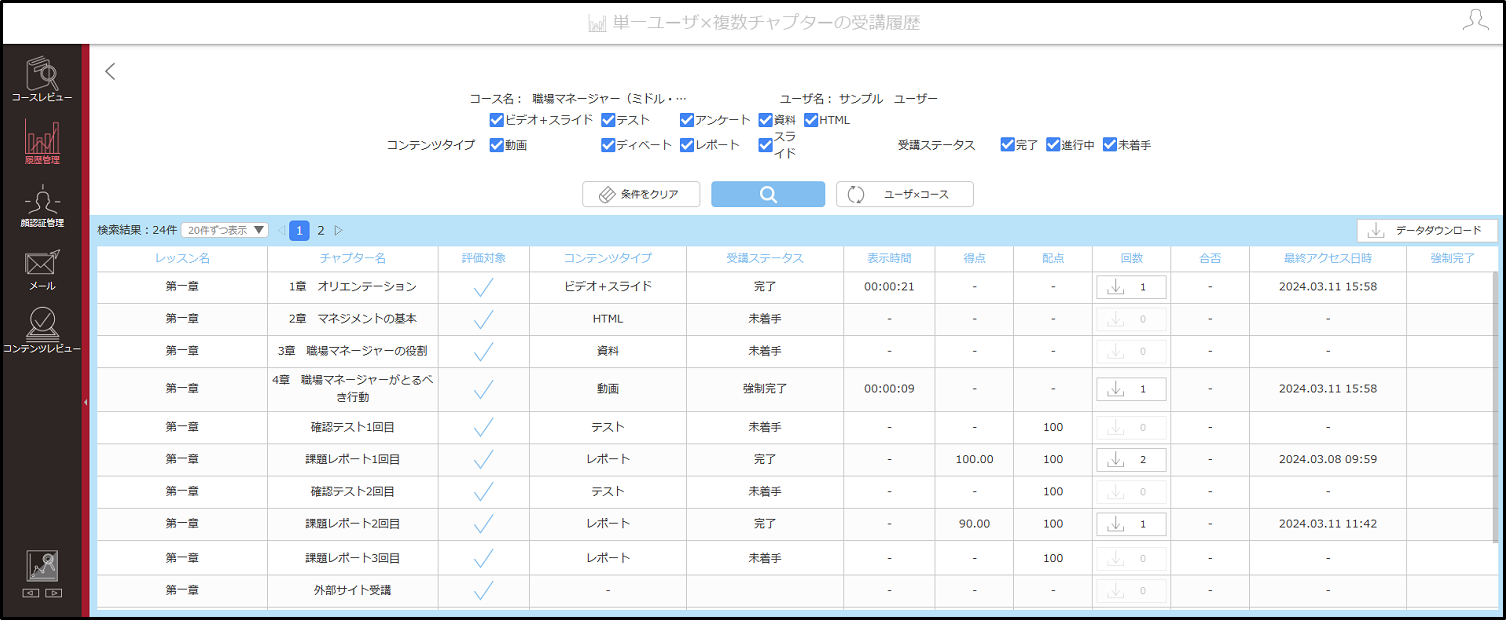Click the previous page arrow

click(x=281, y=230)
